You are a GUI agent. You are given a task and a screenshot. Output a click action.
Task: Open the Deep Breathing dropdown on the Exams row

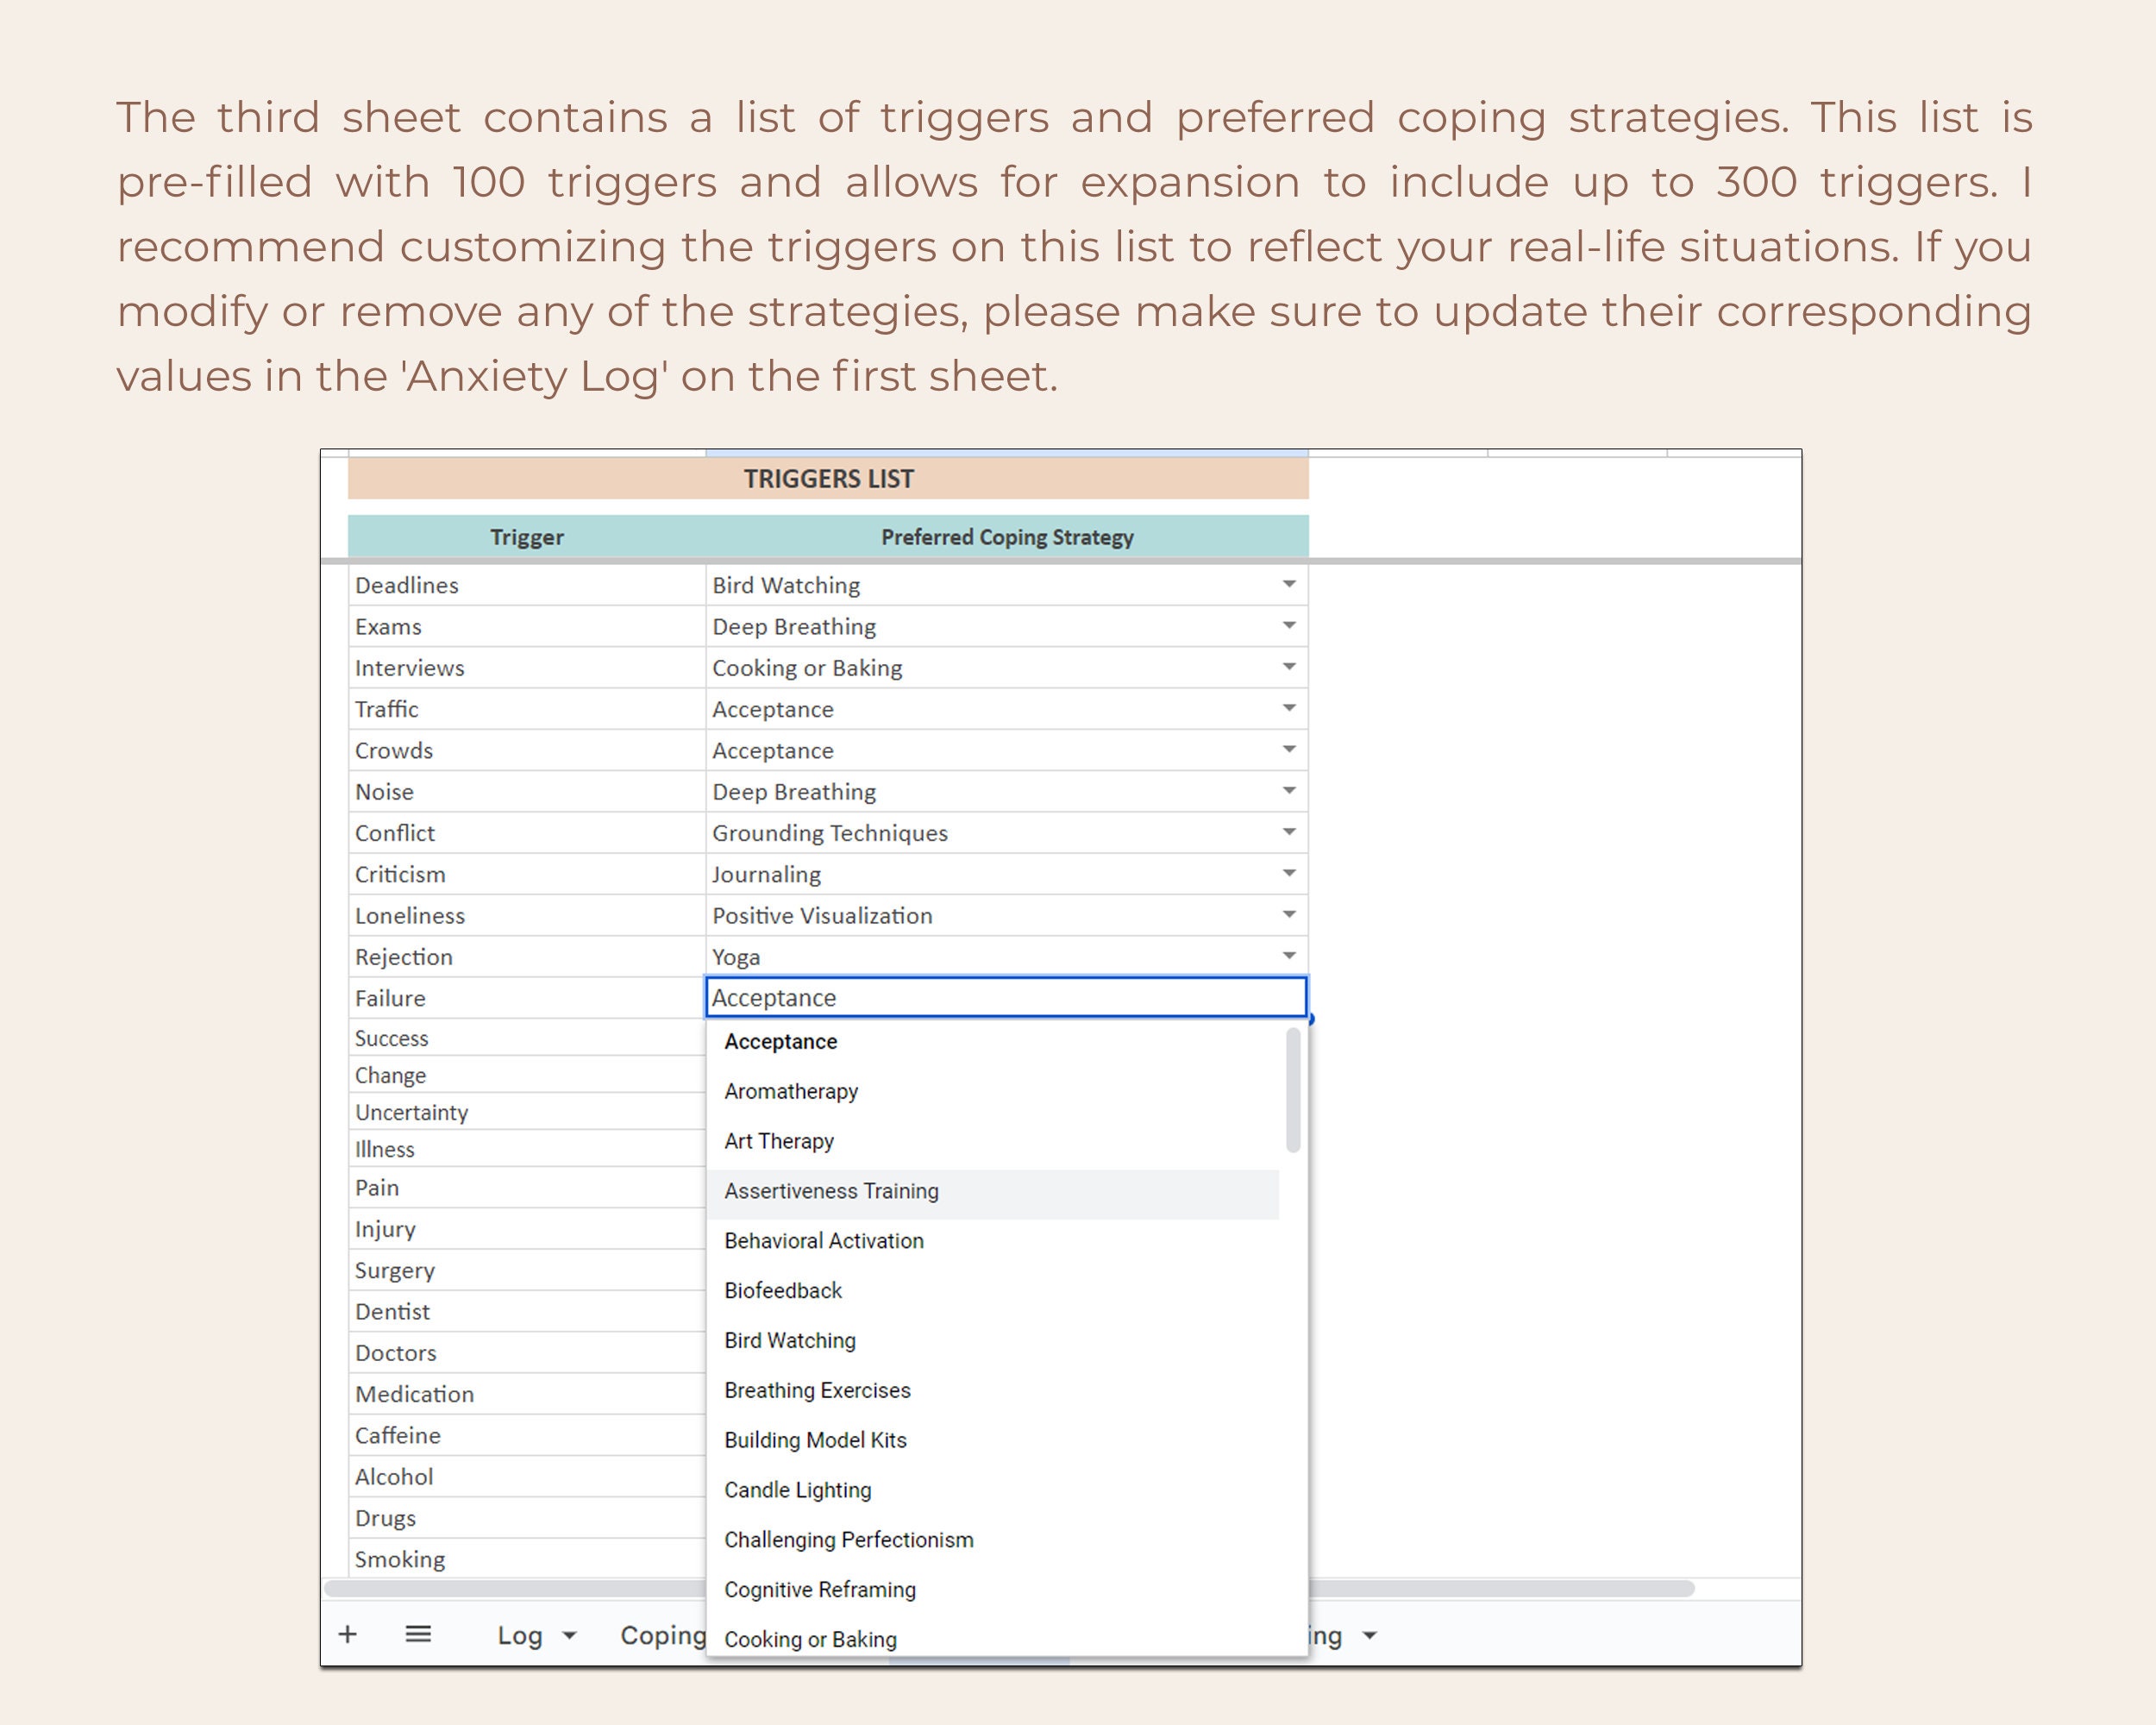pyautogui.click(x=1289, y=624)
